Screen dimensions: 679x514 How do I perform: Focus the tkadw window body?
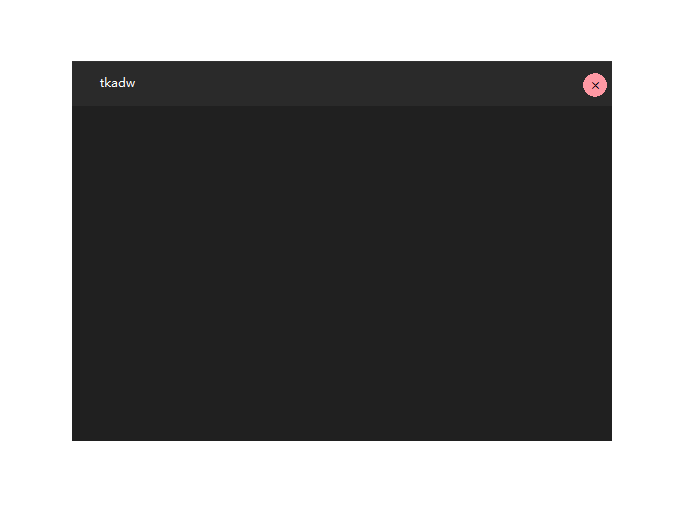(x=342, y=273)
